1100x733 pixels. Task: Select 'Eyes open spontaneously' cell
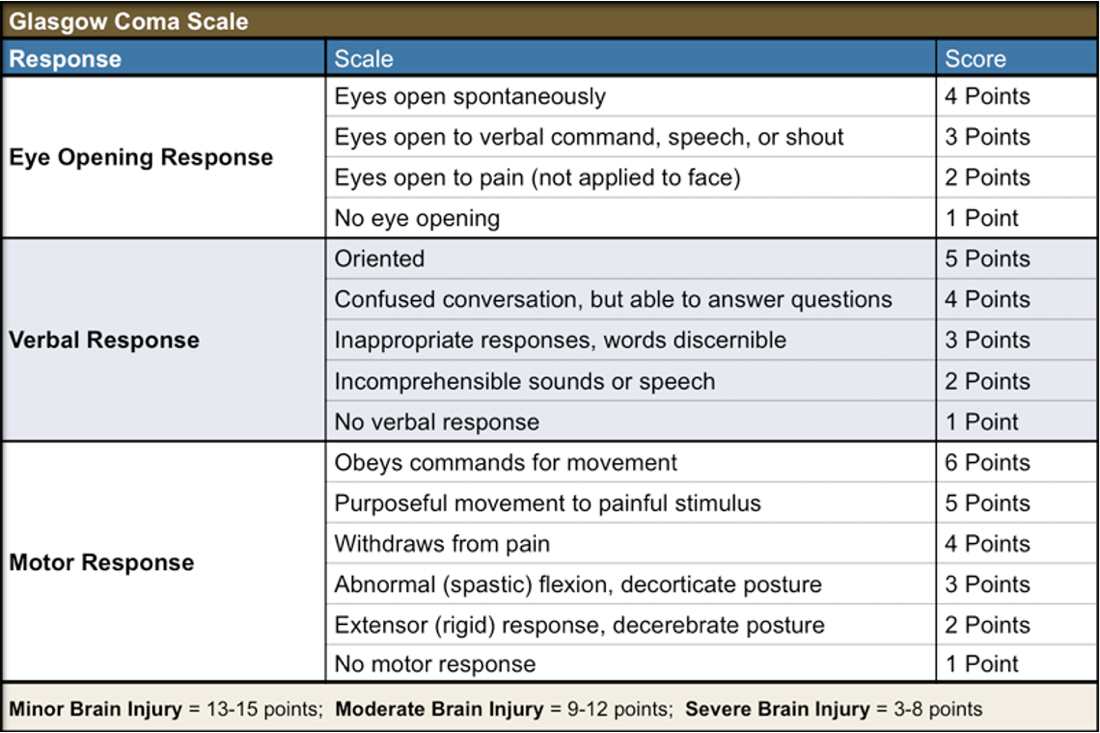click(470, 96)
